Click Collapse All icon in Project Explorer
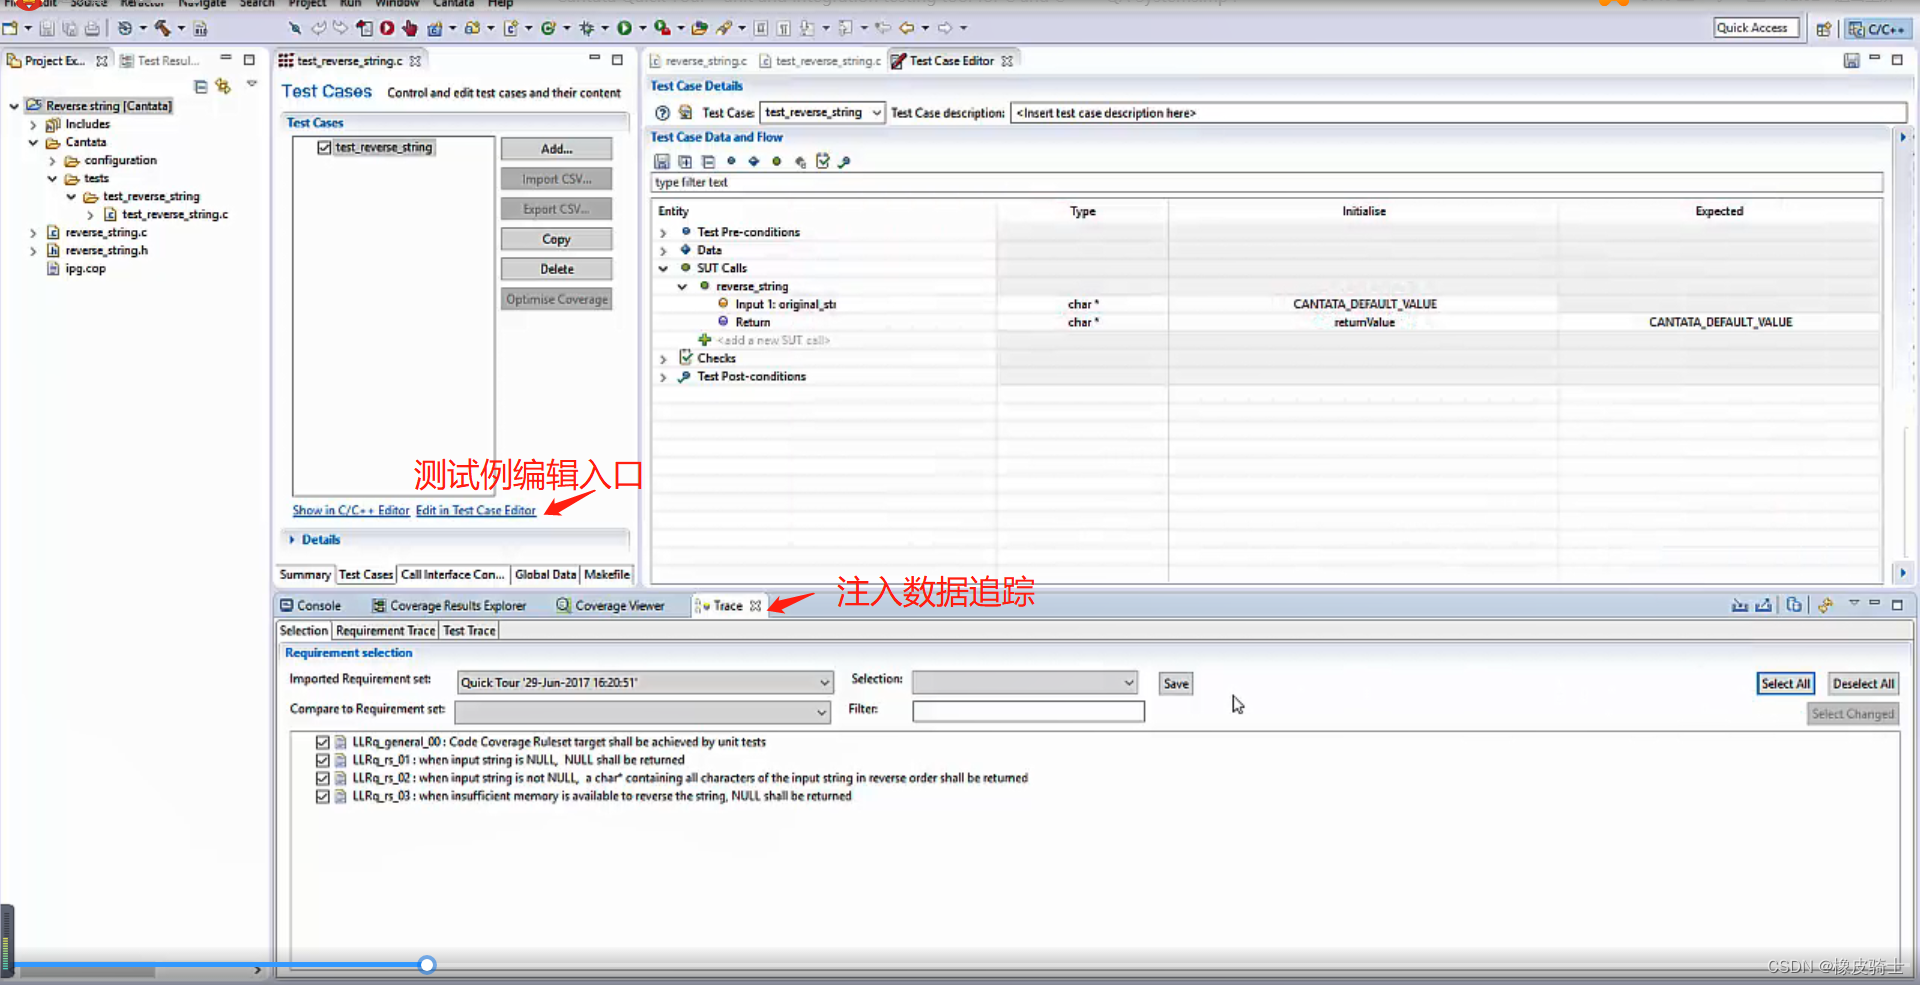The width and height of the screenshot is (1920, 985). (x=201, y=87)
